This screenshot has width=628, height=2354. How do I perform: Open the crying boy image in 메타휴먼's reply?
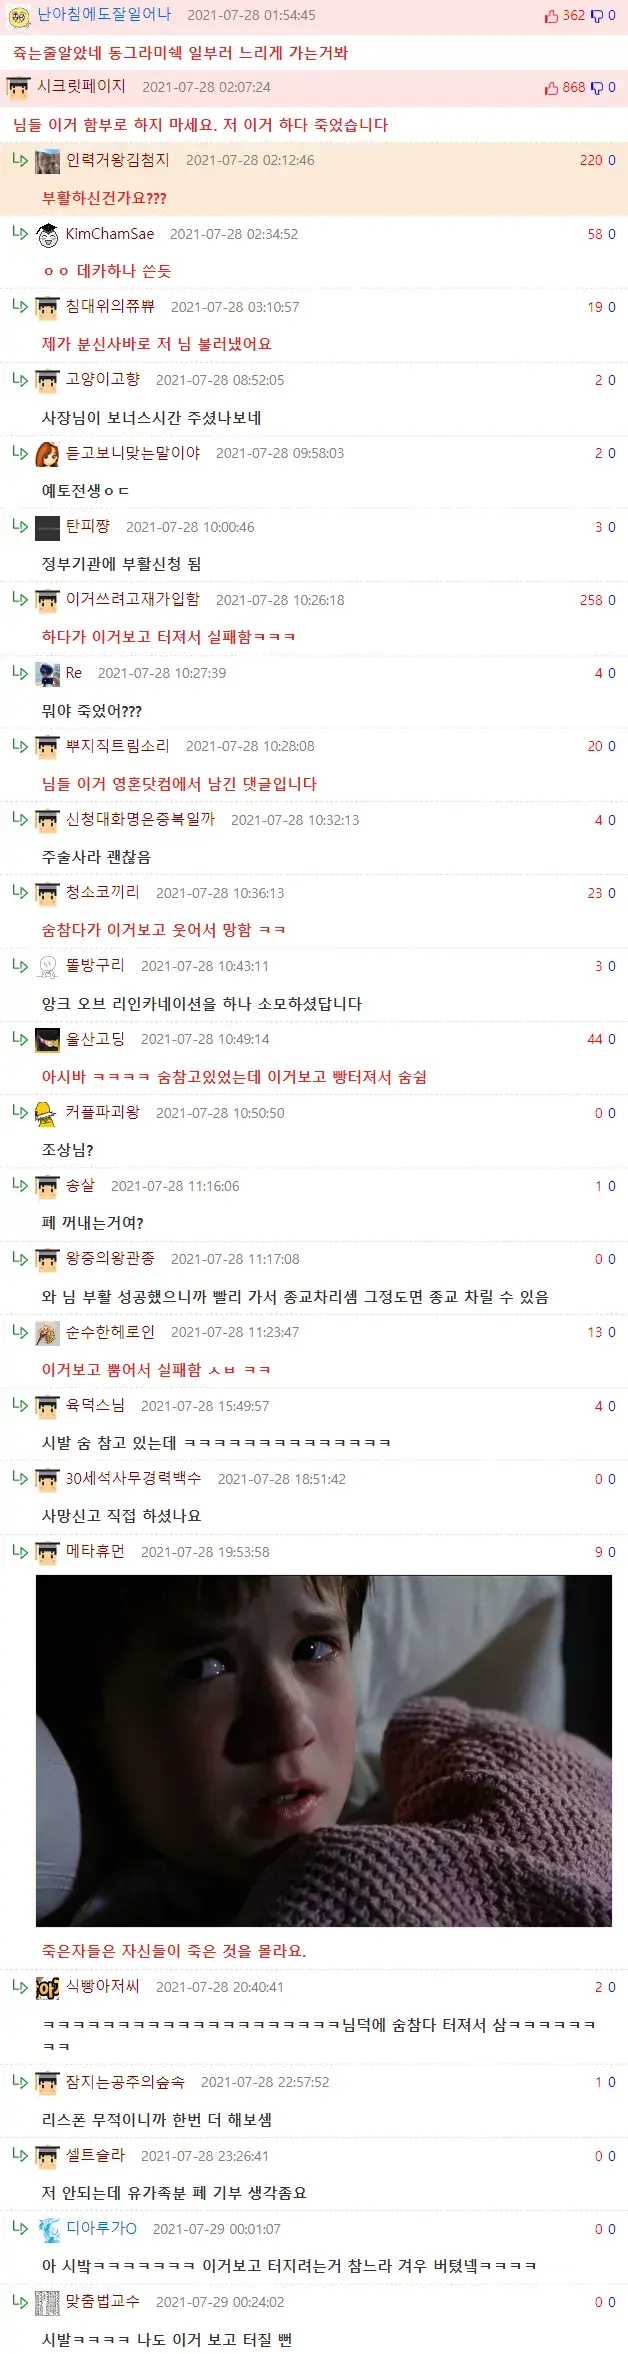click(323, 1750)
